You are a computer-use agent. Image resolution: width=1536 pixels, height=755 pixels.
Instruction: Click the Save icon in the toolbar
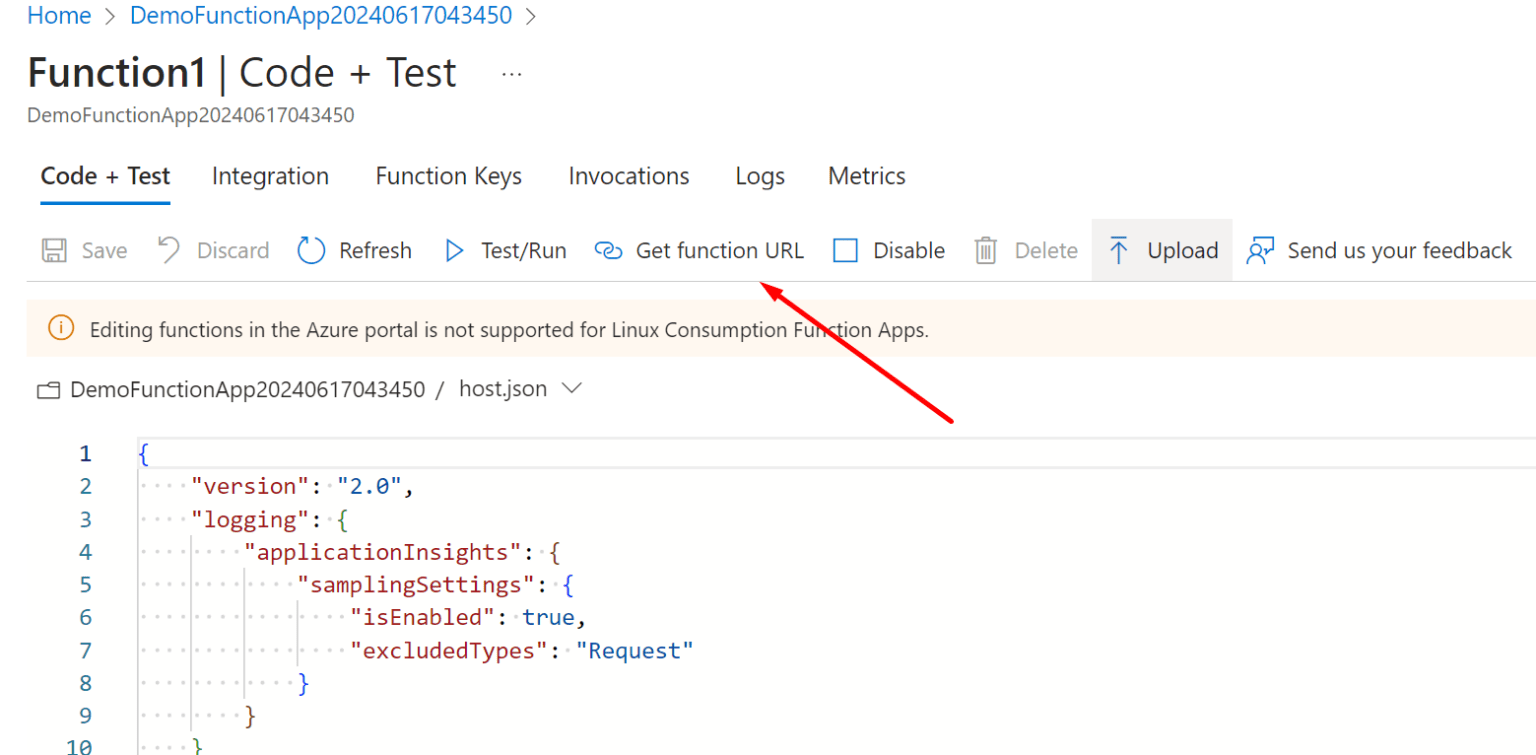click(x=55, y=250)
